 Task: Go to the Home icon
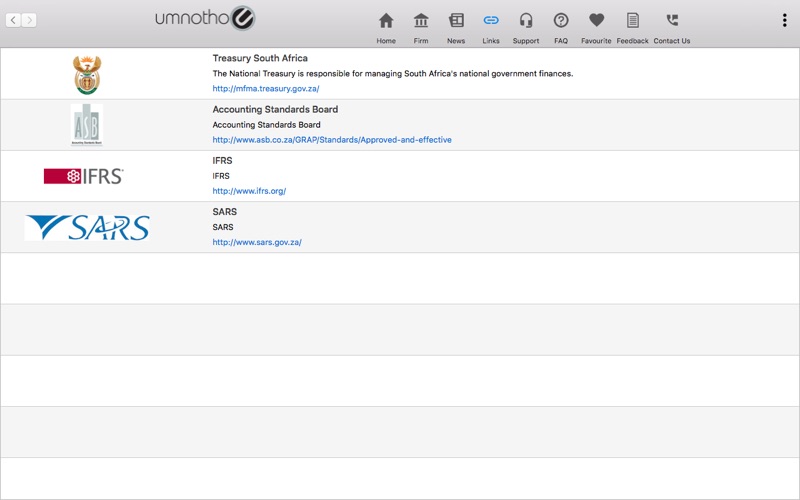coord(386,21)
